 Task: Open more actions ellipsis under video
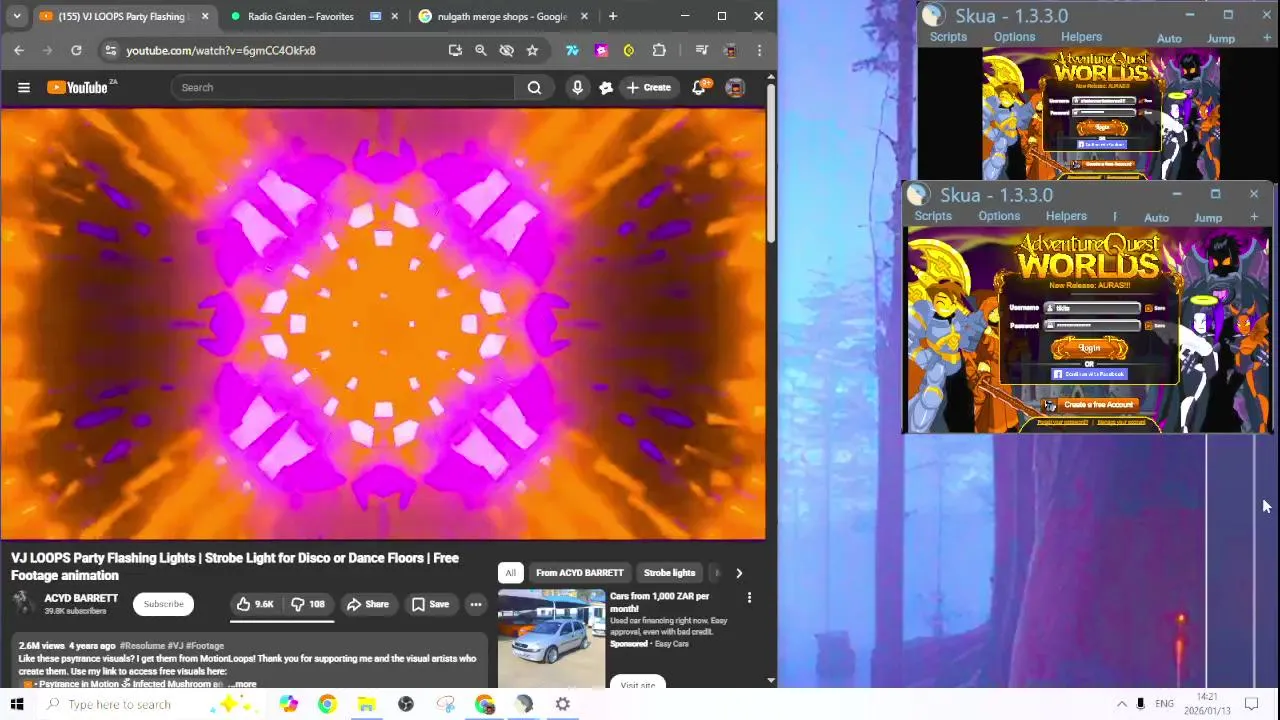pyautogui.click(x=476, y=604)
